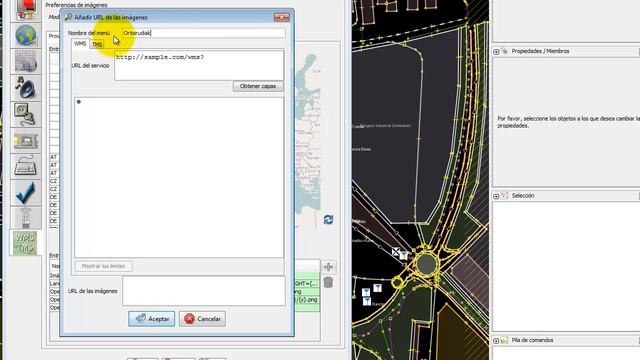
Task: Click the "Por favor, seleccione los objetos" message
Action: click(x=569, y=122)
